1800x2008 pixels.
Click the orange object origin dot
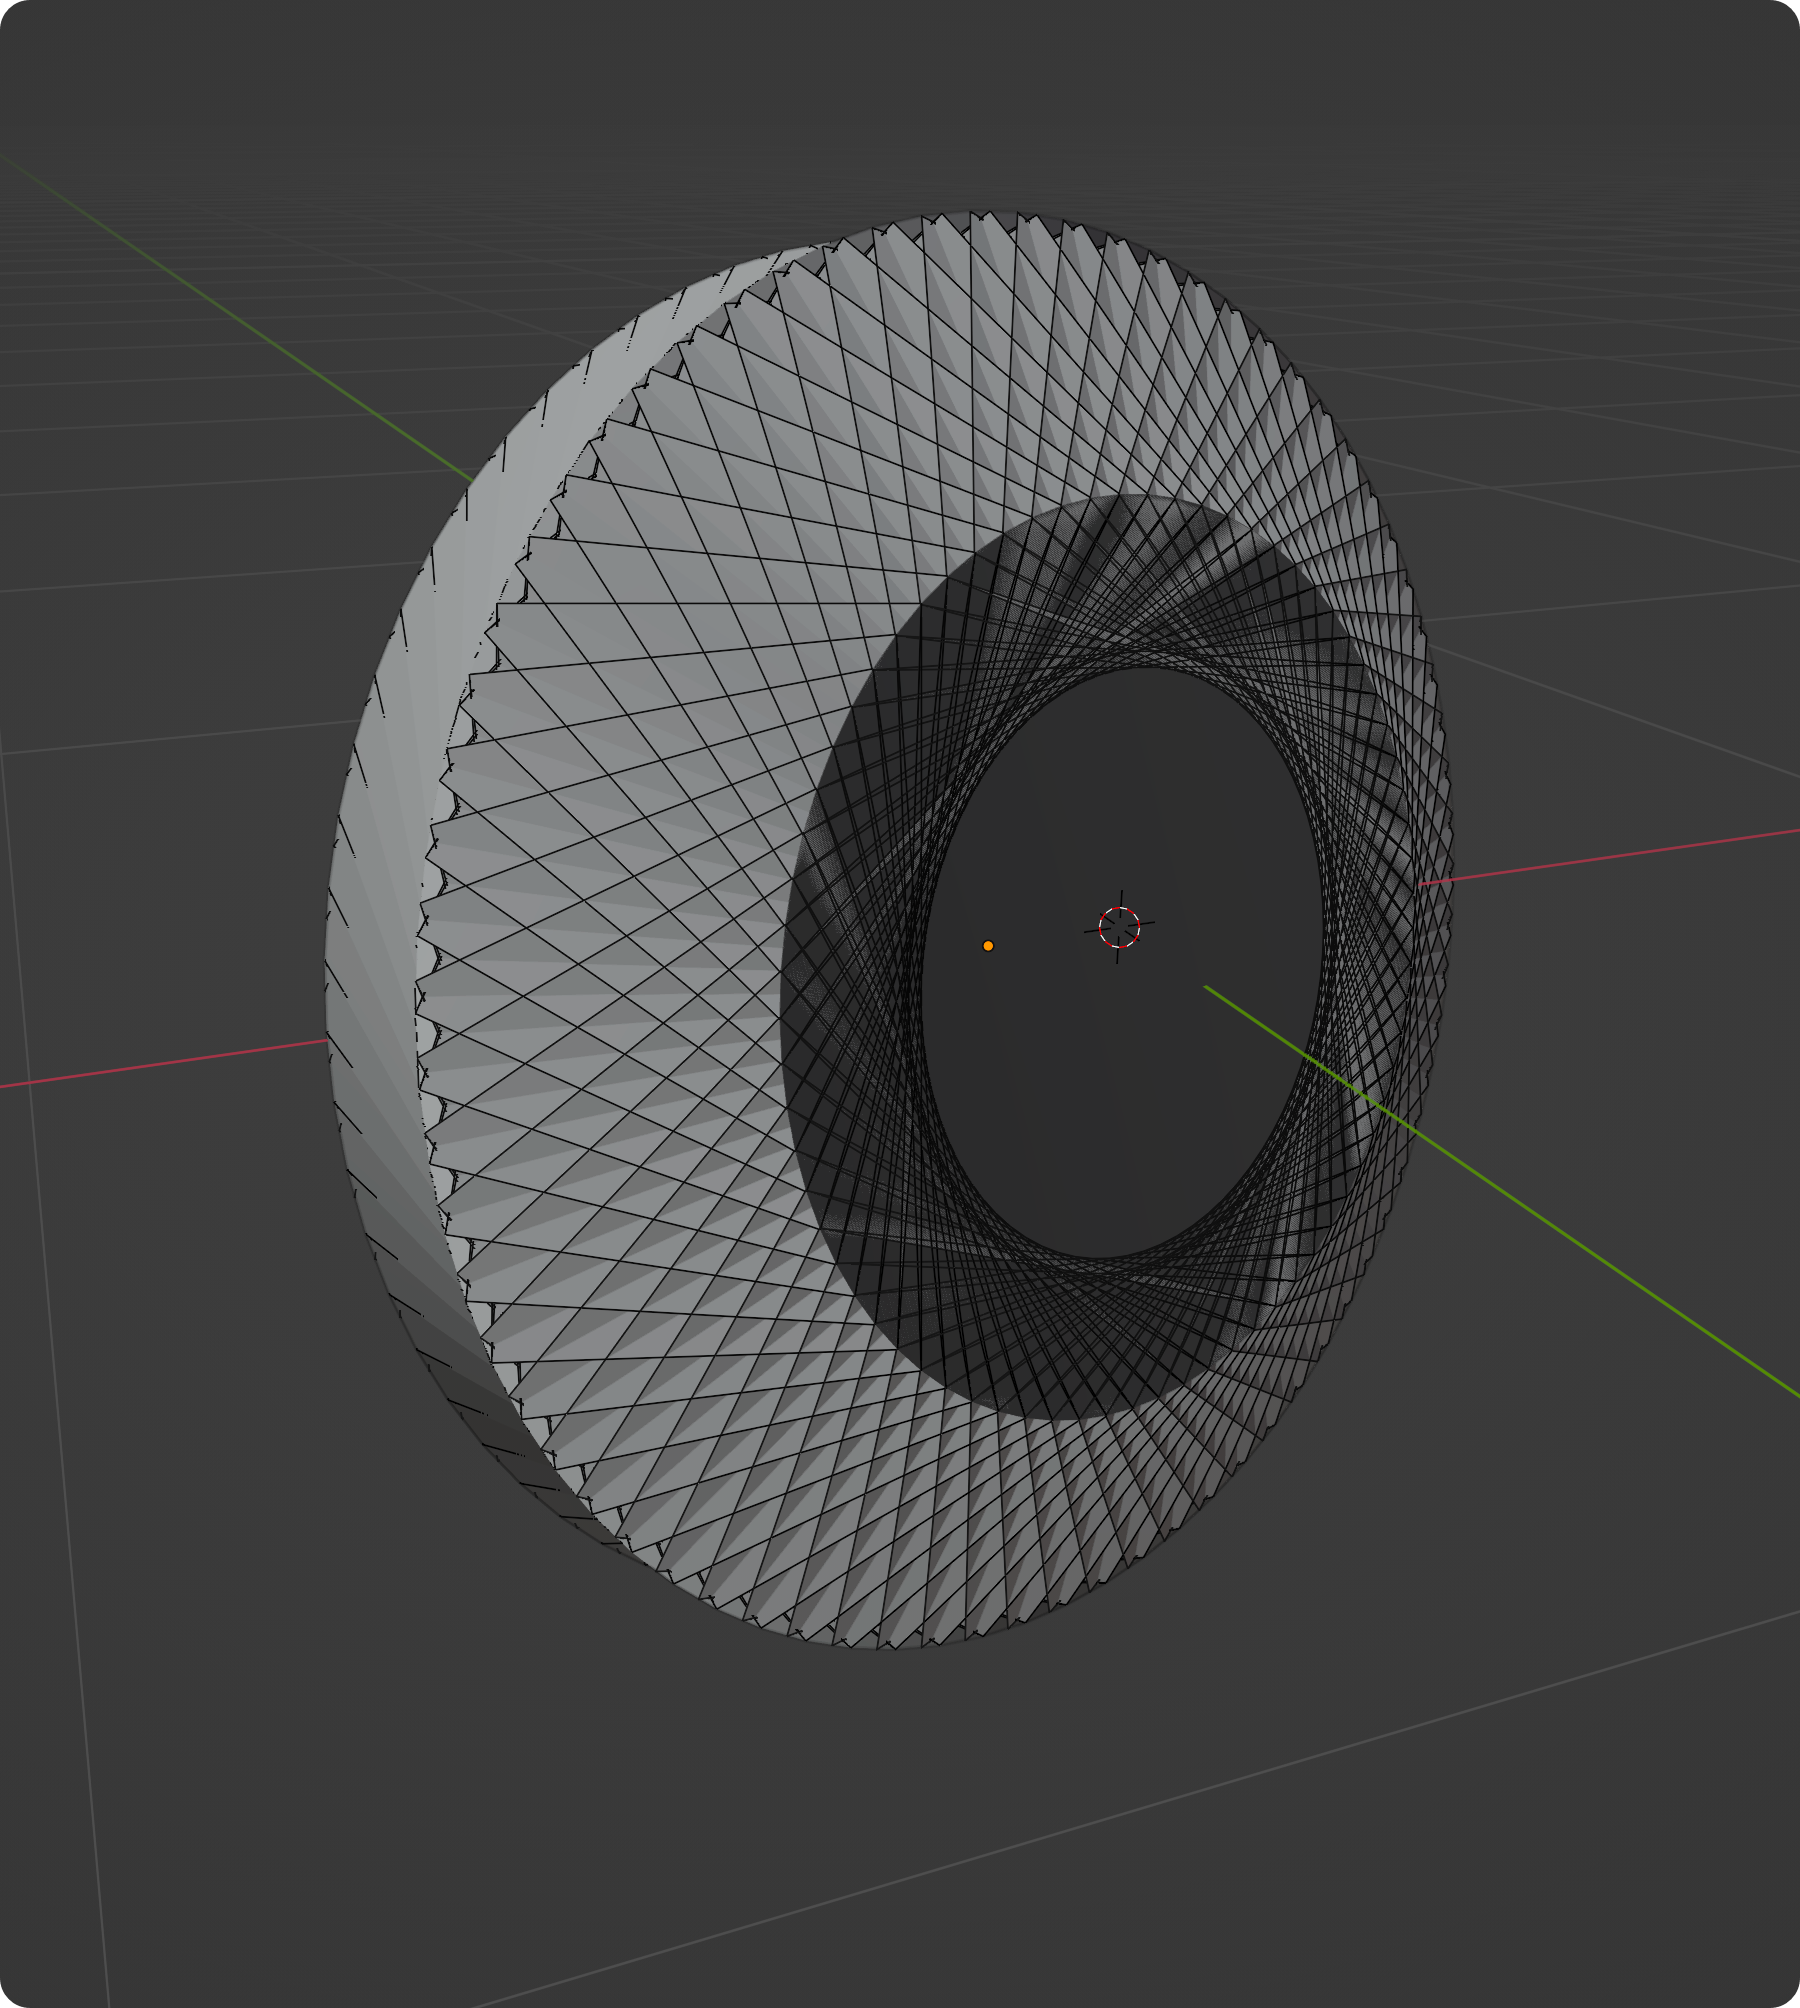tap(988, 945)
